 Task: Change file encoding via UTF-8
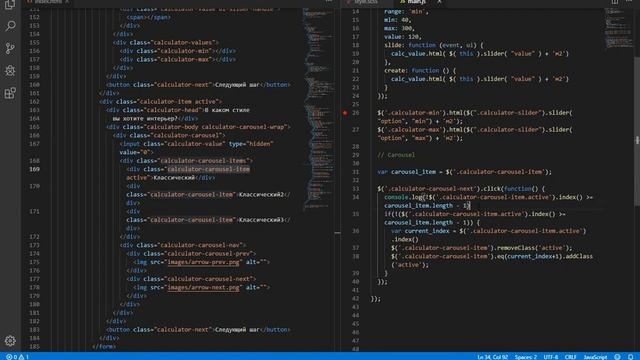(x=551, y=357)
